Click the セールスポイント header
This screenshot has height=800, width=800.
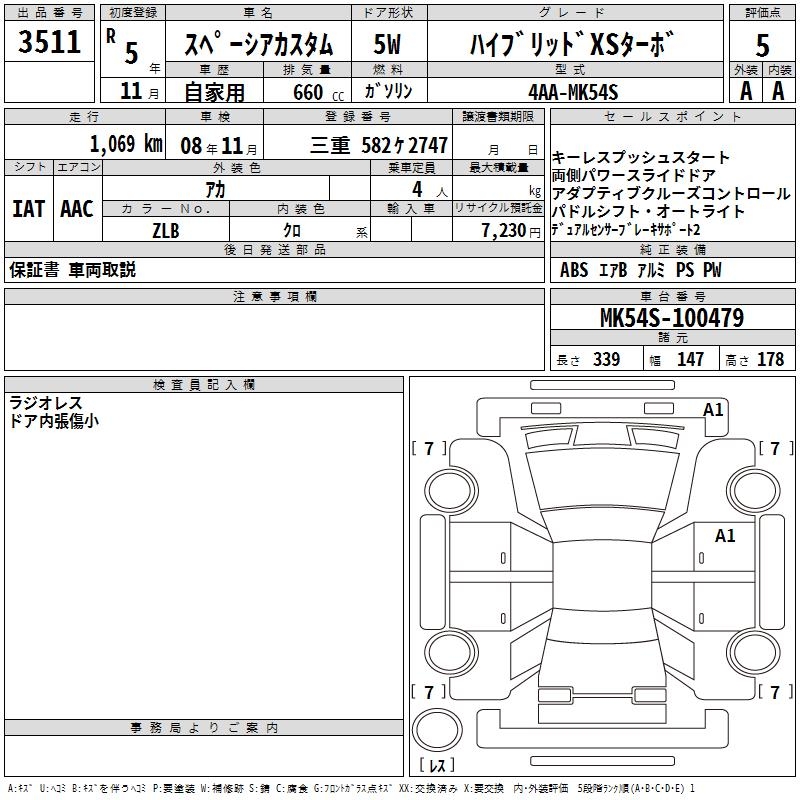pyautogui.click(x=672, y=117)
